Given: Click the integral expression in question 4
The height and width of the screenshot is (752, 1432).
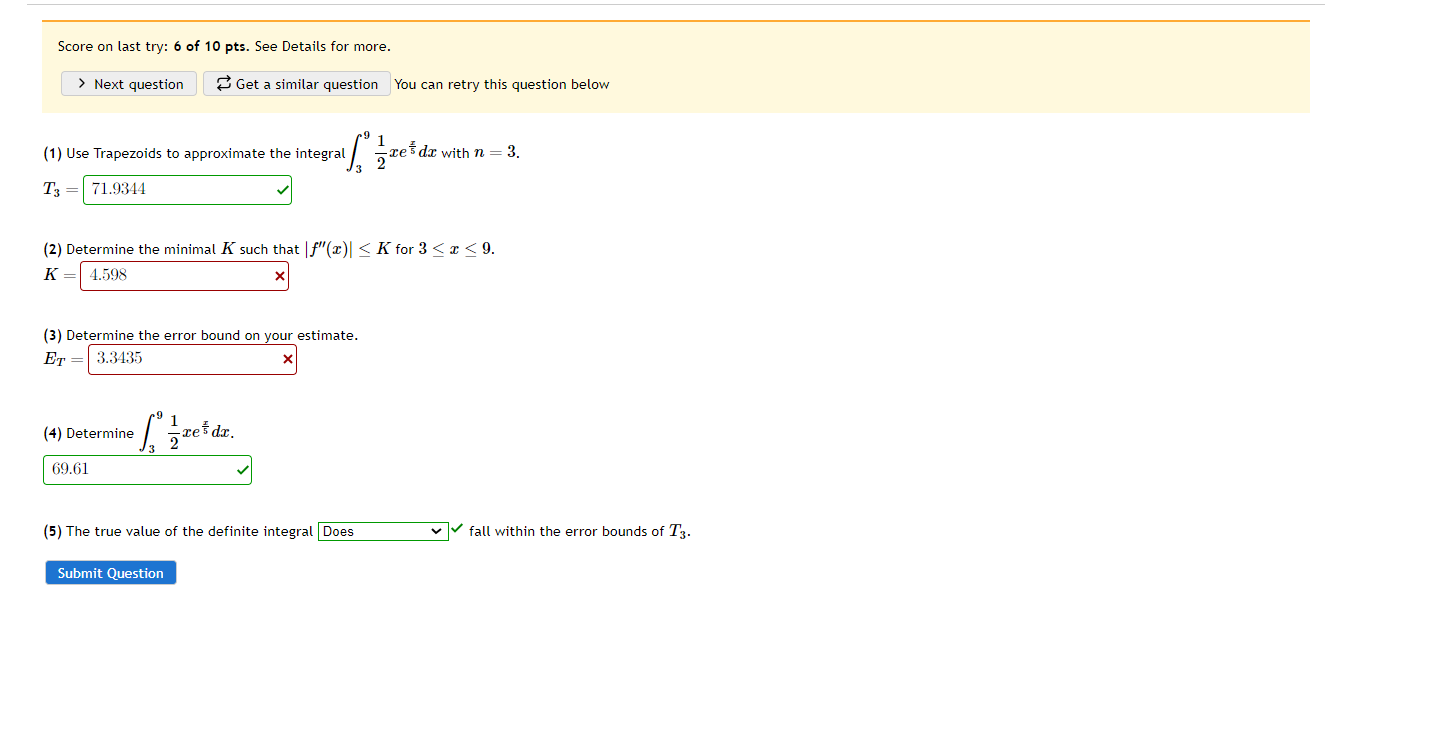Looking at the screenshot, I should 185,432.
